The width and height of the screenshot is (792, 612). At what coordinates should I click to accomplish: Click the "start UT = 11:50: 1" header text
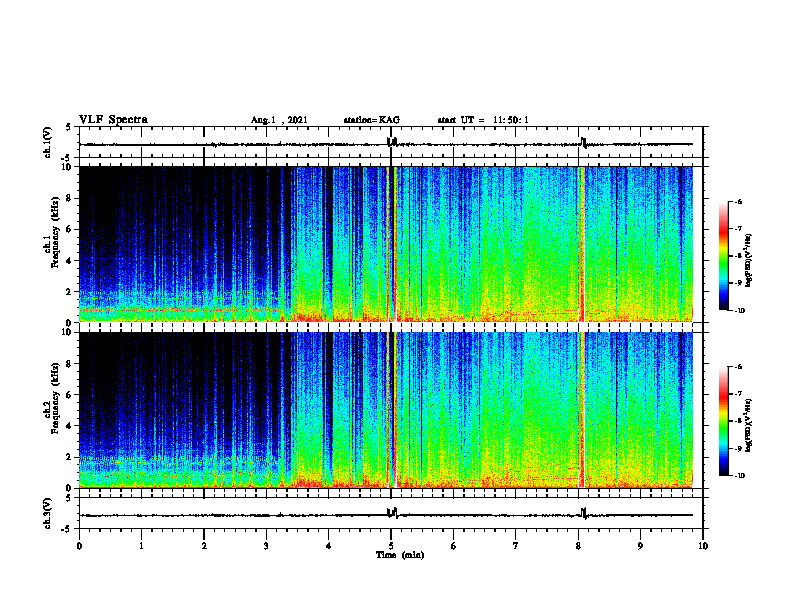483,120
